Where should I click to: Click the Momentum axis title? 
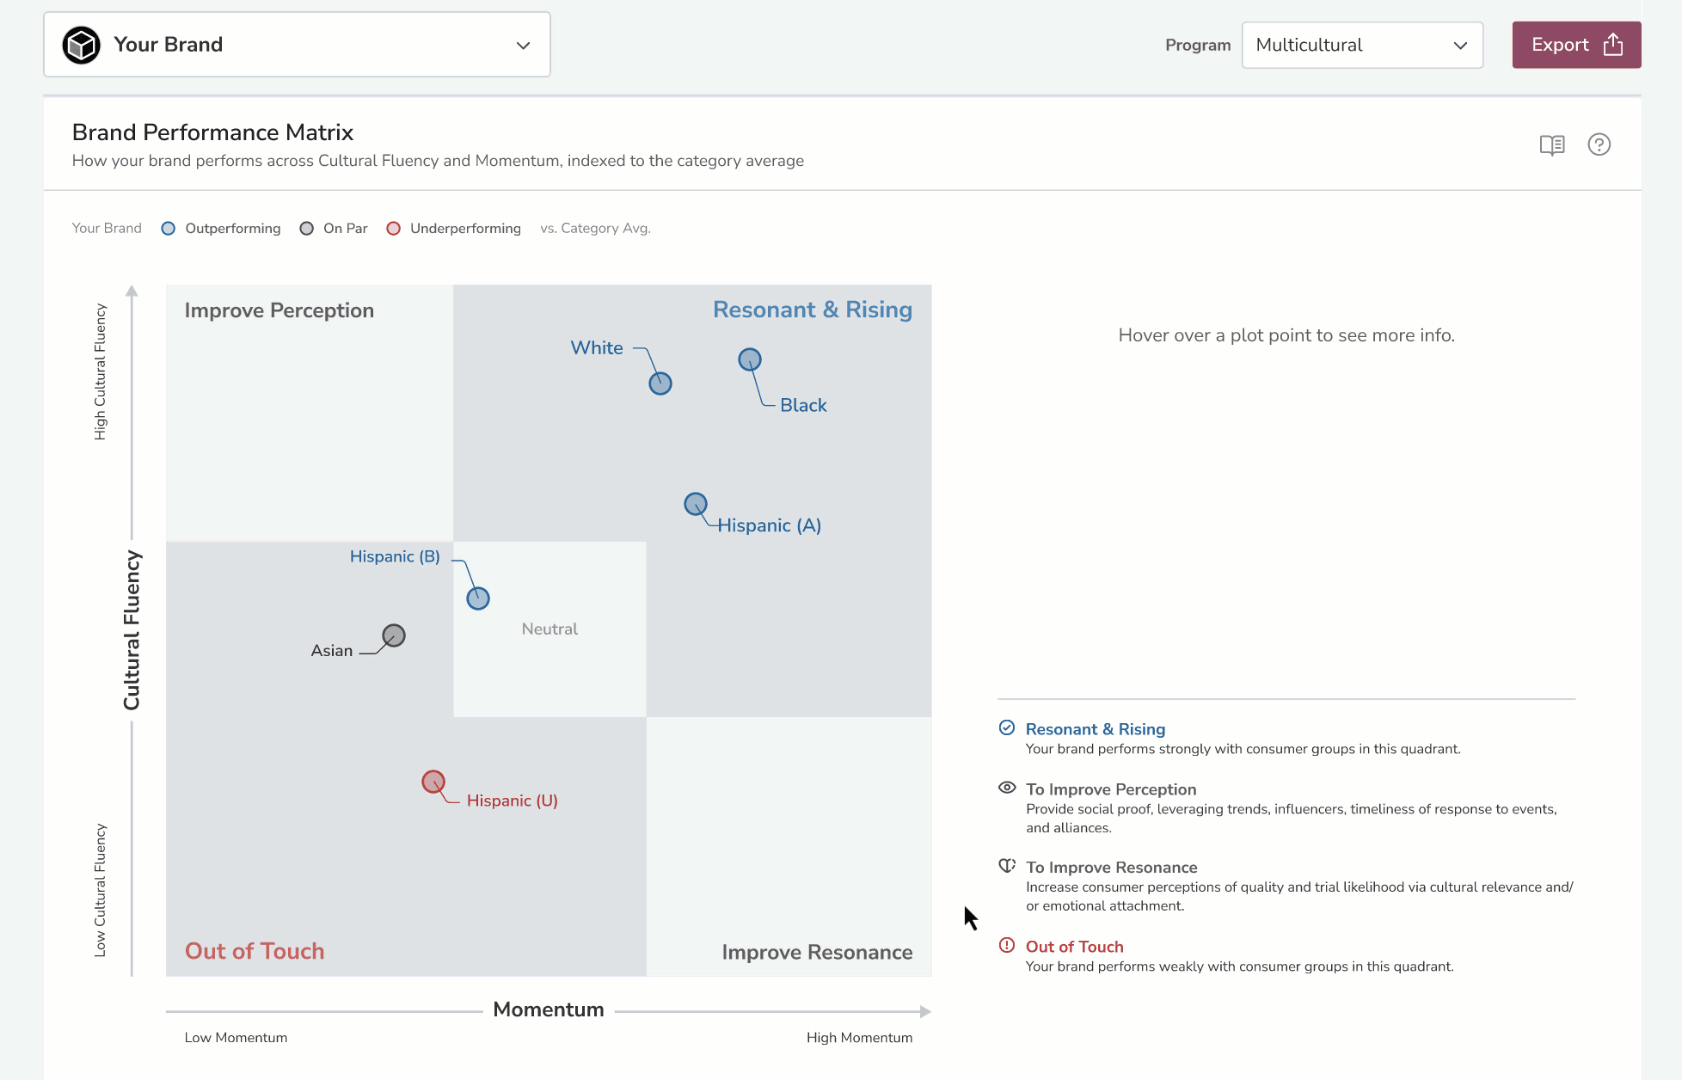[x=548, y=1010]
